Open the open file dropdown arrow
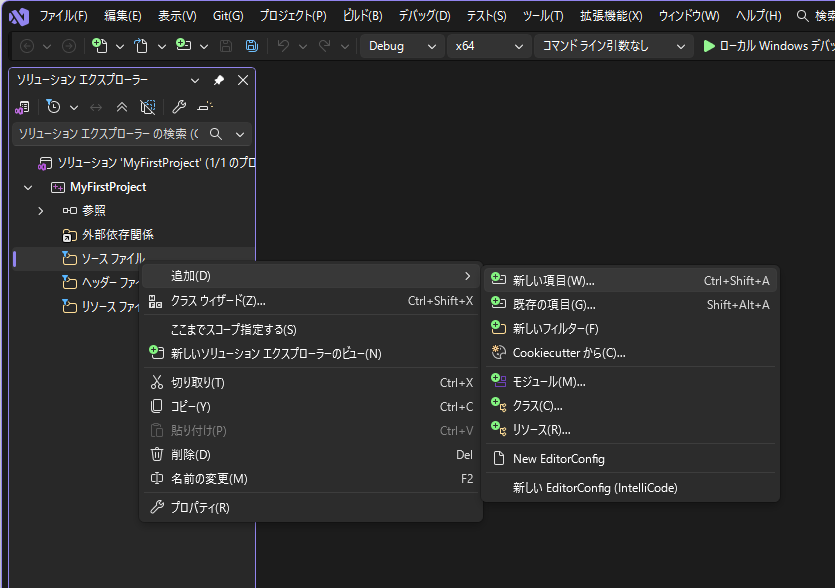 162,47
